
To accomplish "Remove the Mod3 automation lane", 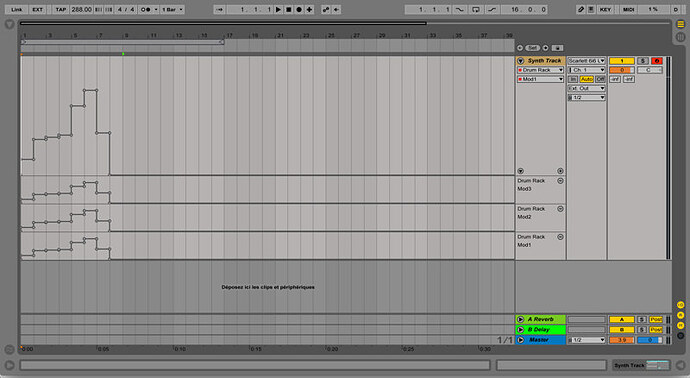I will pos(560,181).
